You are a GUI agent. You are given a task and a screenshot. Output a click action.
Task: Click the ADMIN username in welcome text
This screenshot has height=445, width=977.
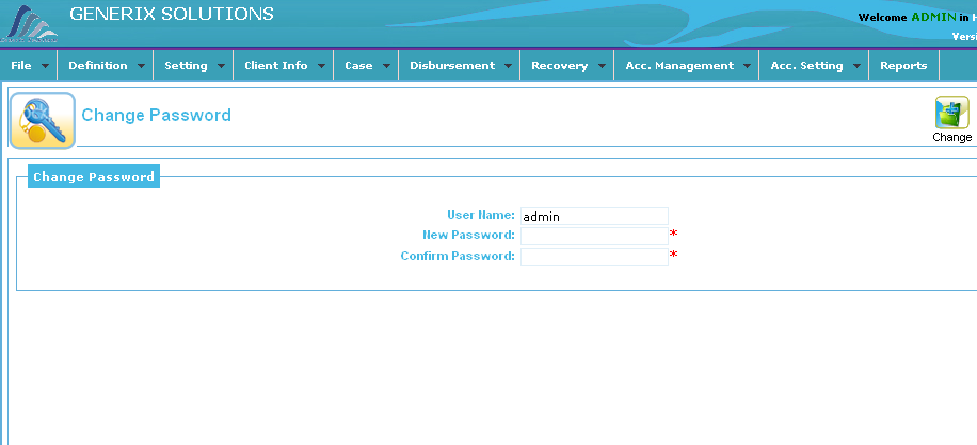[x=933, y=18]
